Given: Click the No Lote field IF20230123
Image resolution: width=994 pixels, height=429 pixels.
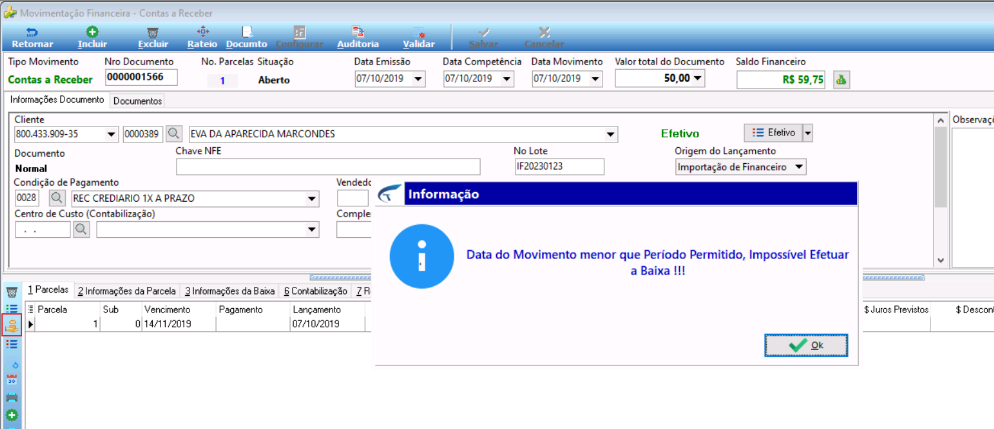Looking at the screenshot, I should click(560, 167).
